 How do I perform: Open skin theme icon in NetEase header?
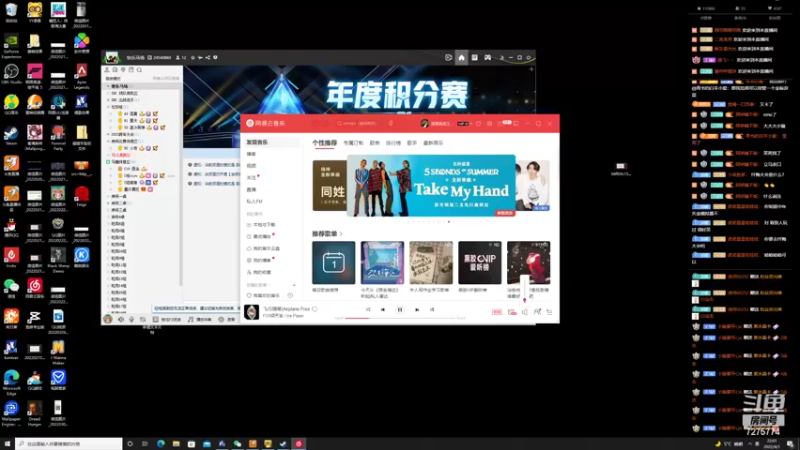tap(478, 123)
